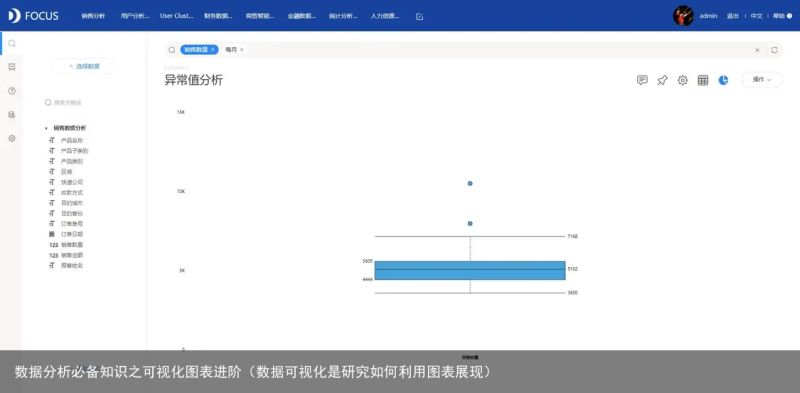Open the edit icon in top navigation

(x=419, y=16)
